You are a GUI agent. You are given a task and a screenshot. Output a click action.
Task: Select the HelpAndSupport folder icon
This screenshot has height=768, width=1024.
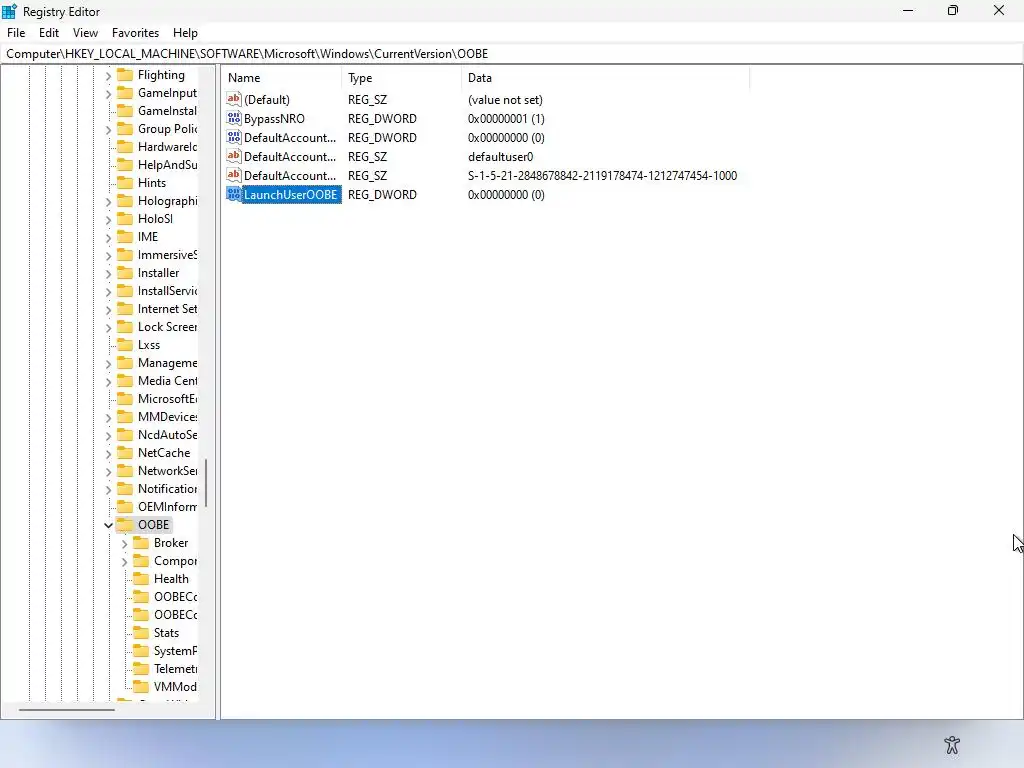coord(125,165)
